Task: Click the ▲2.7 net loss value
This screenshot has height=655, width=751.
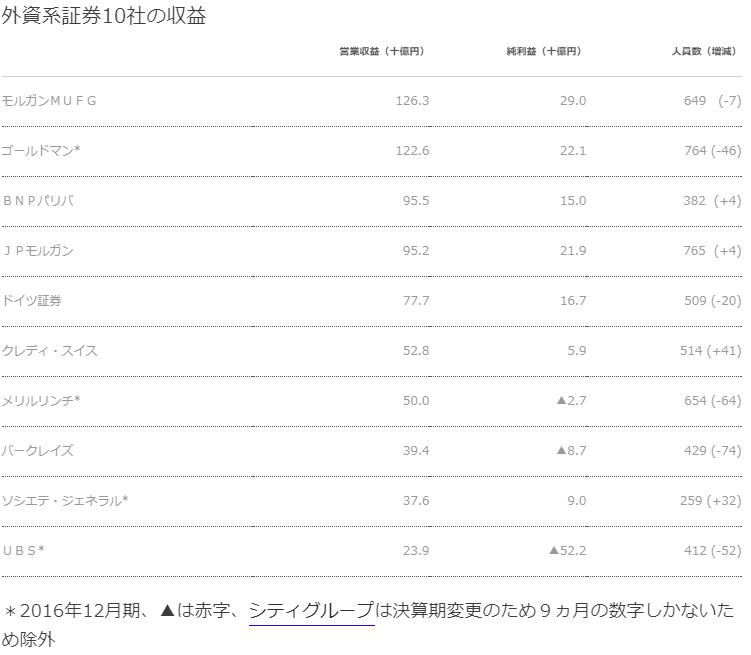Action: tap(571, 401)
